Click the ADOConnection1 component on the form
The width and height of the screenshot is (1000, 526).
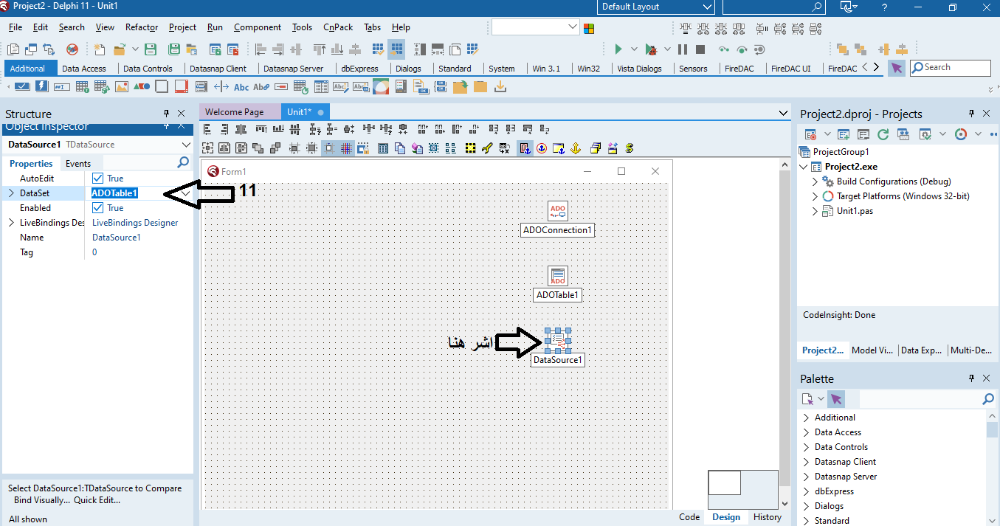click(557, 211)
